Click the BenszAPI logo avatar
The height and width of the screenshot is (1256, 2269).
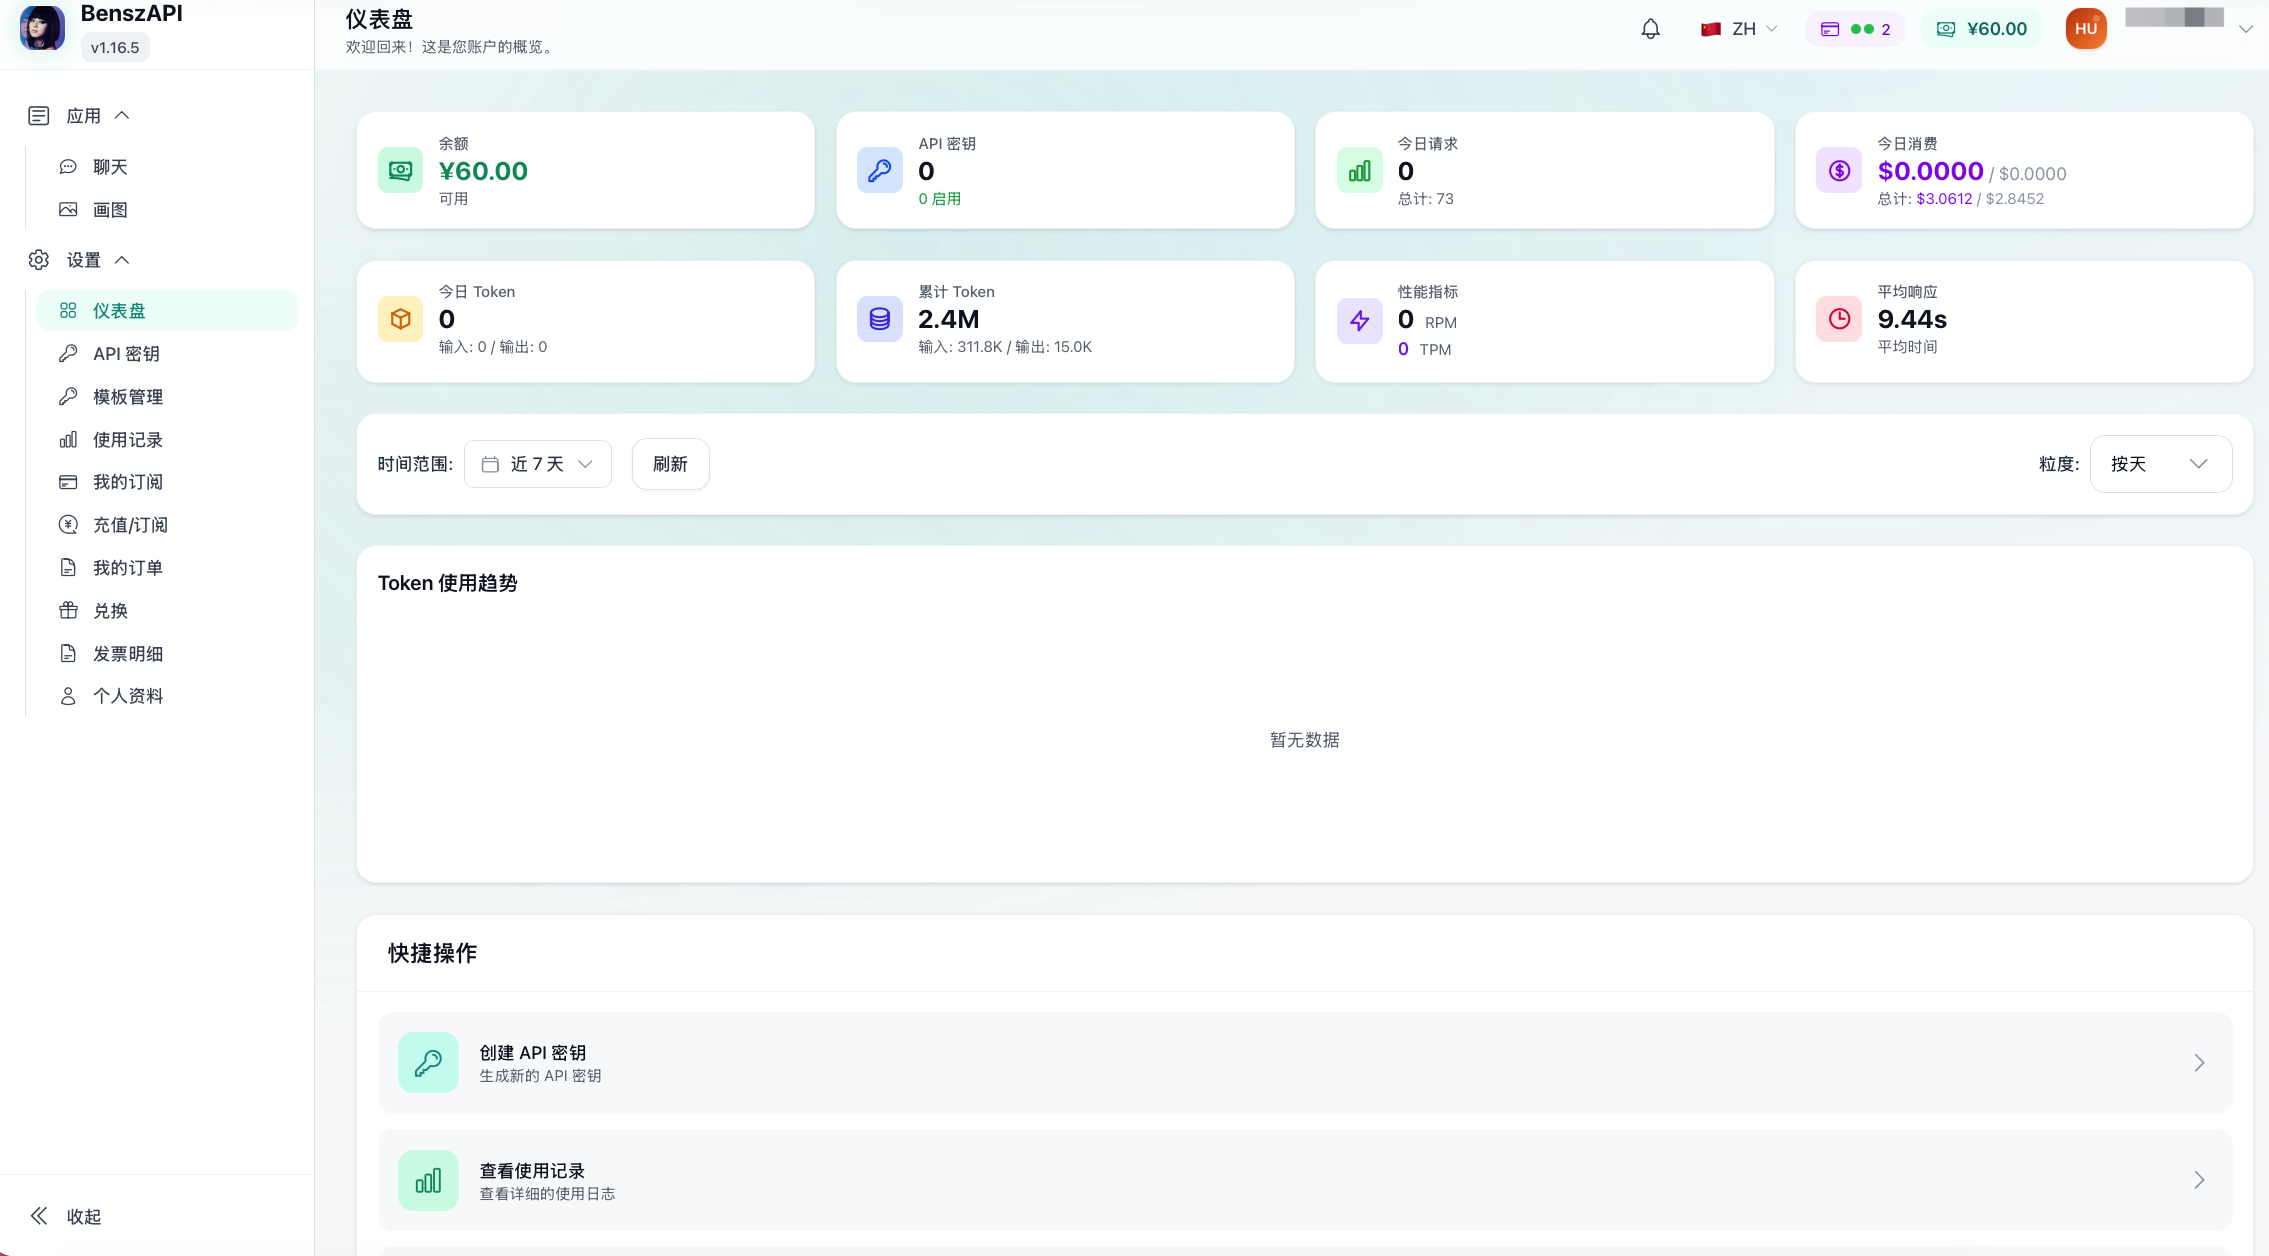(x=42, y=28)
